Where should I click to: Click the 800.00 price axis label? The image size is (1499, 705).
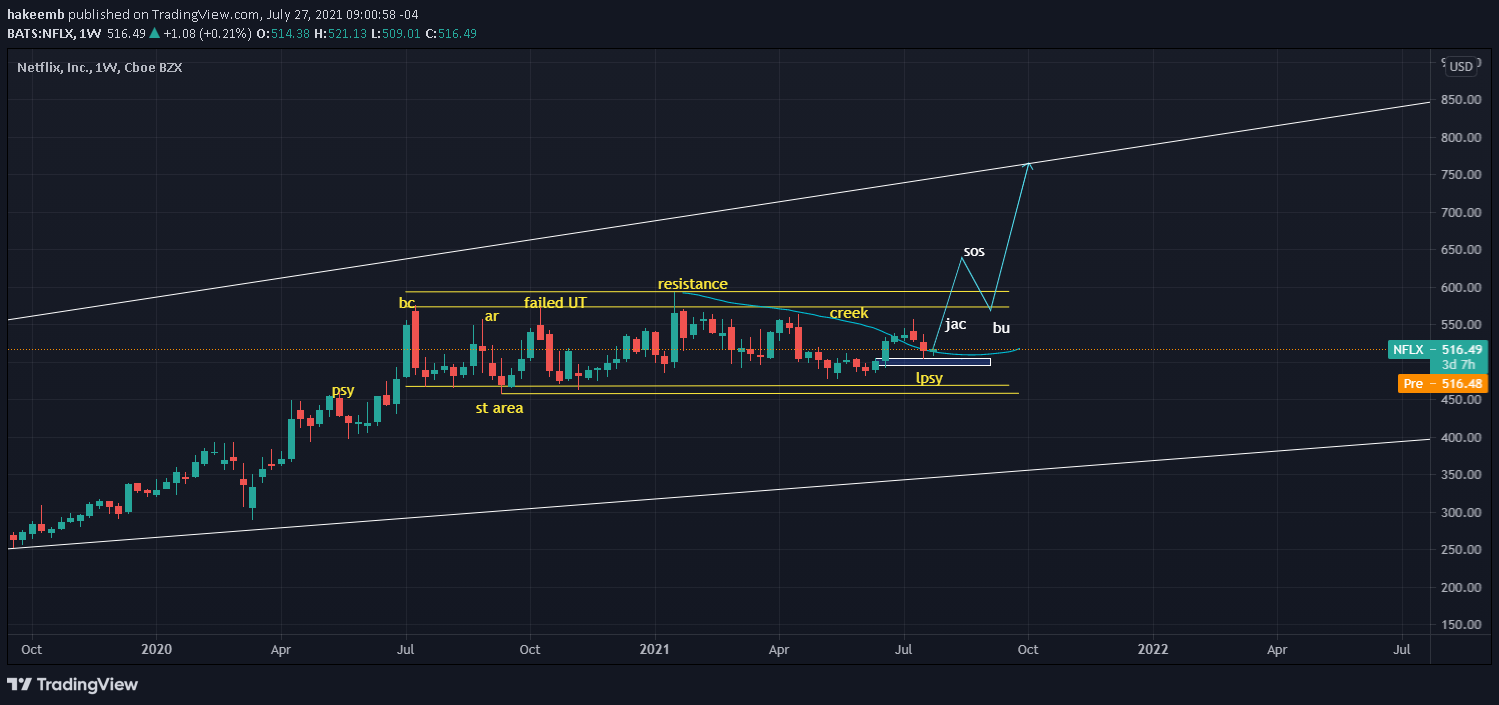[x=1461, y=138]
